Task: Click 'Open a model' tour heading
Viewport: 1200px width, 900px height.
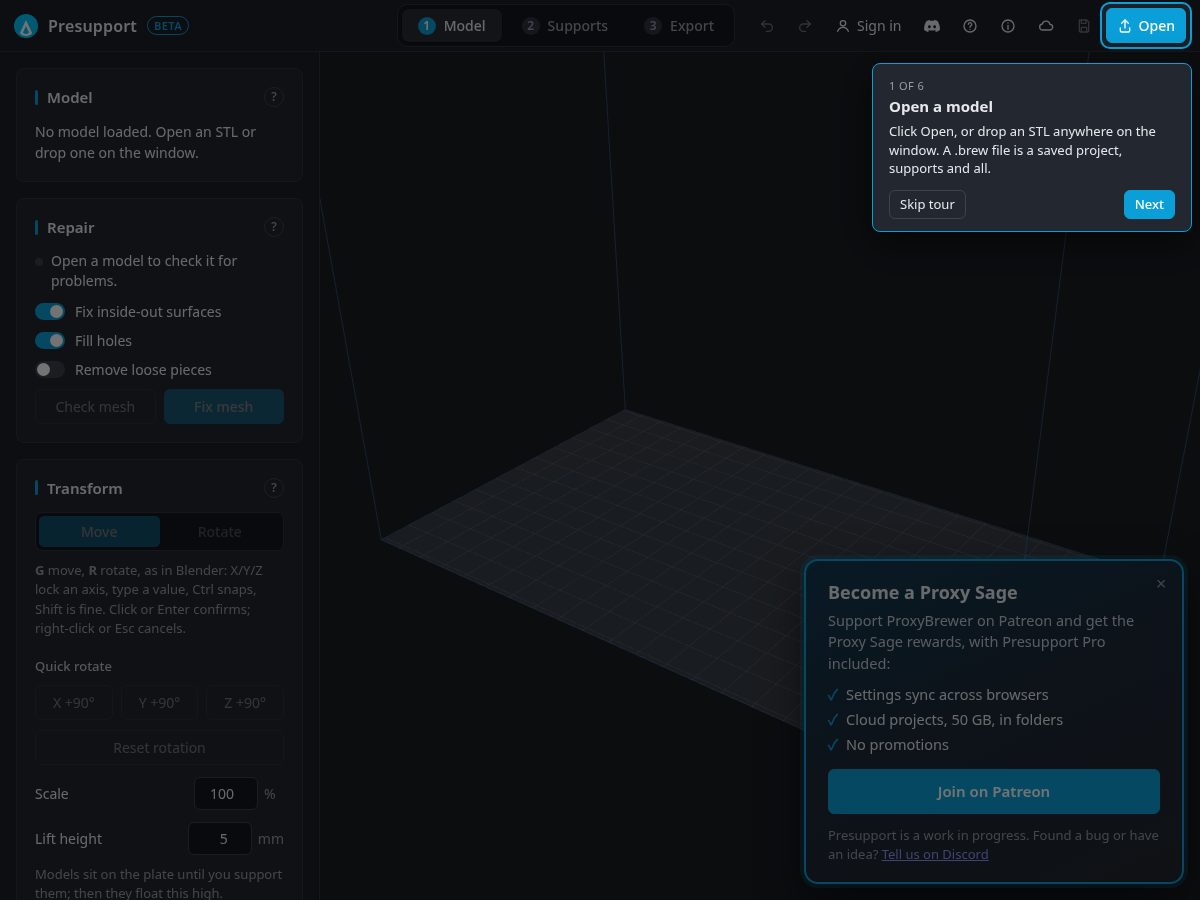Action: pos(941,107)
